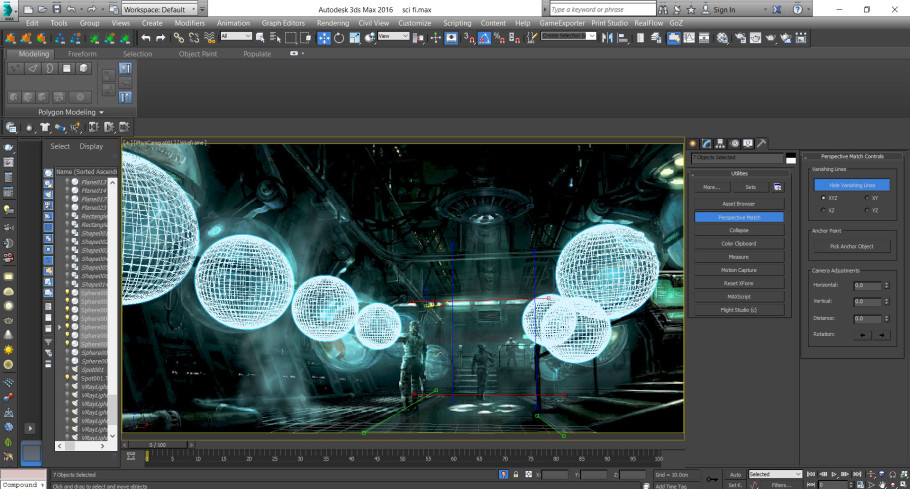Click the Horizontal camera adjustment spinner
Screen dimensions: 910x489
point(886,285)
